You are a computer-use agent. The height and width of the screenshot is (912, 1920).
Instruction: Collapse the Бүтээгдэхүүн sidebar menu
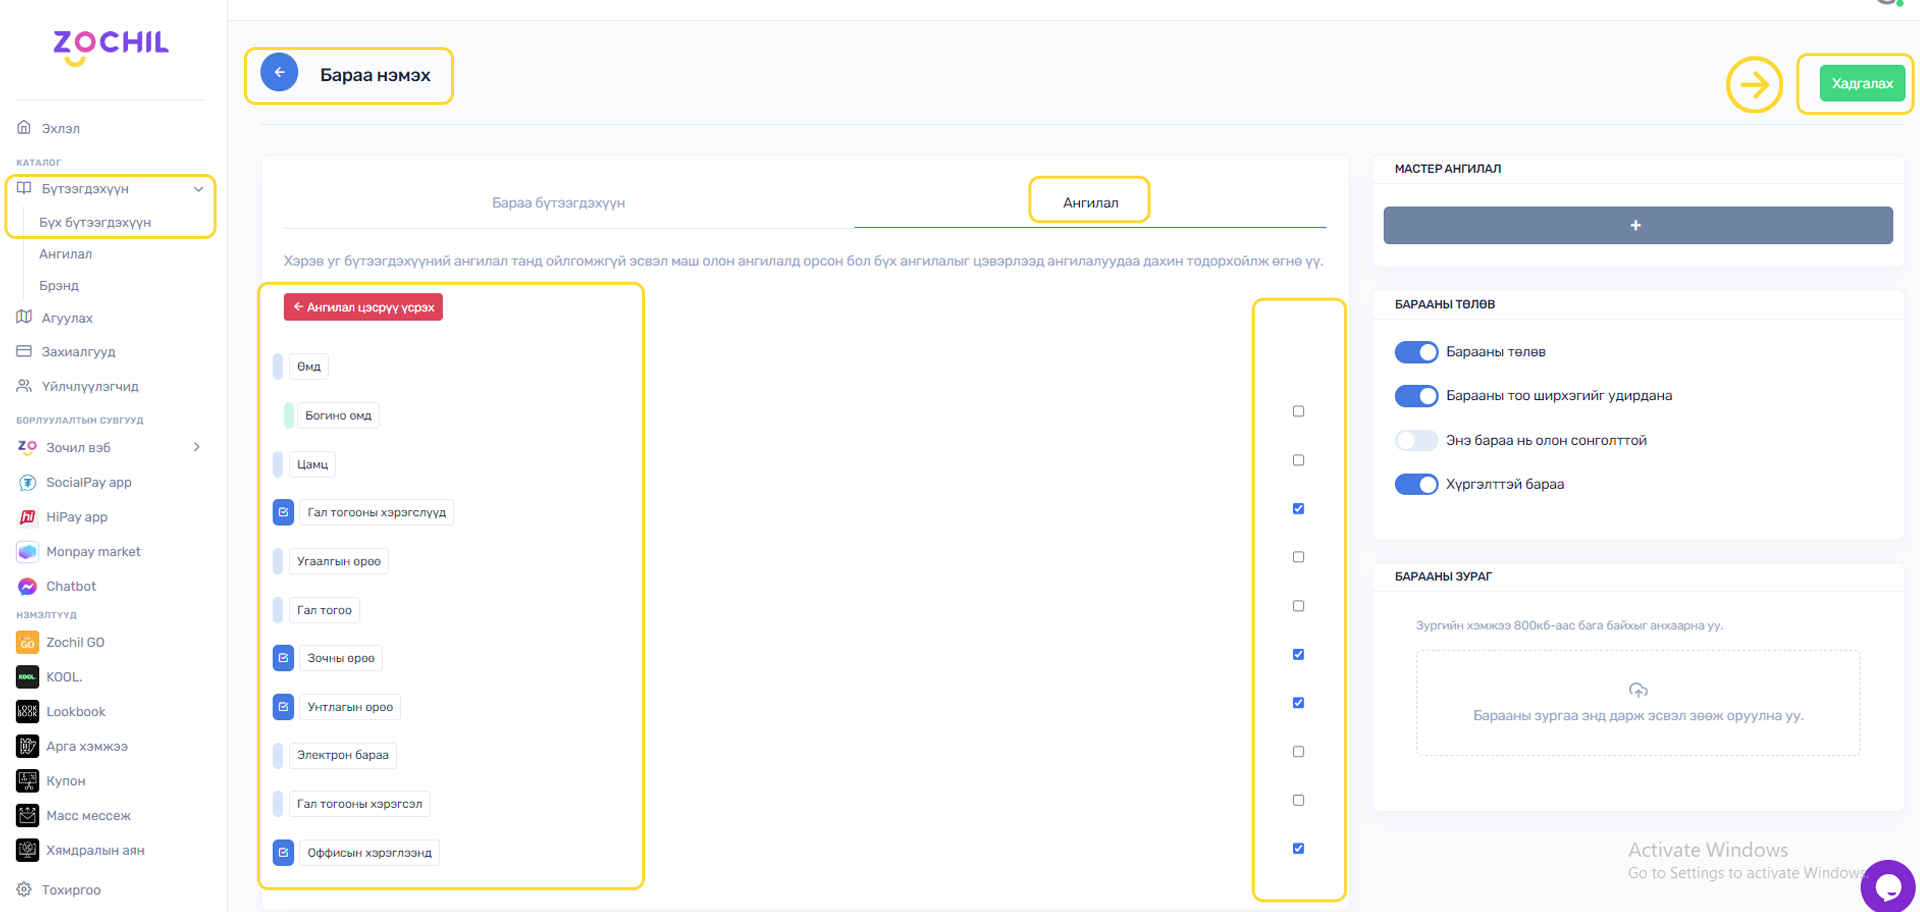(x=198, y=189)
